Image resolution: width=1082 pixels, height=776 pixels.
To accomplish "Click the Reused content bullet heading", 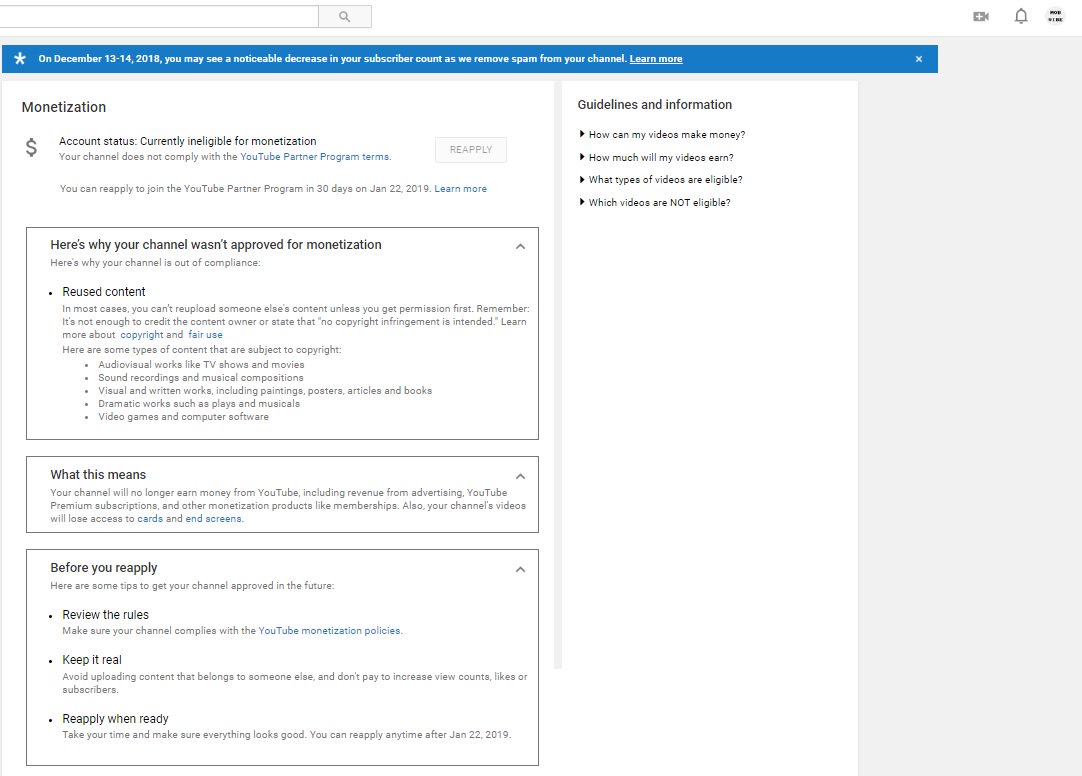I will tap(104, 292).
